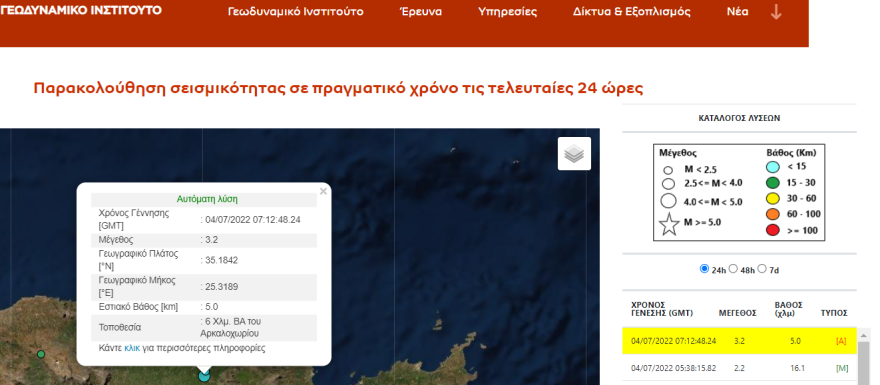
Task: Click the ΚΑΤΑΛΟΓΟΣ ΛΥΣΕΩΝ heading
Action: pos(739,118)
